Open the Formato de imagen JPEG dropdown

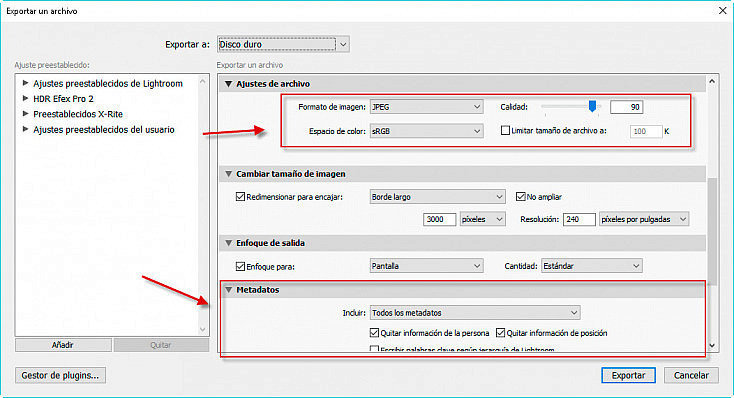[x=426, y=107]
